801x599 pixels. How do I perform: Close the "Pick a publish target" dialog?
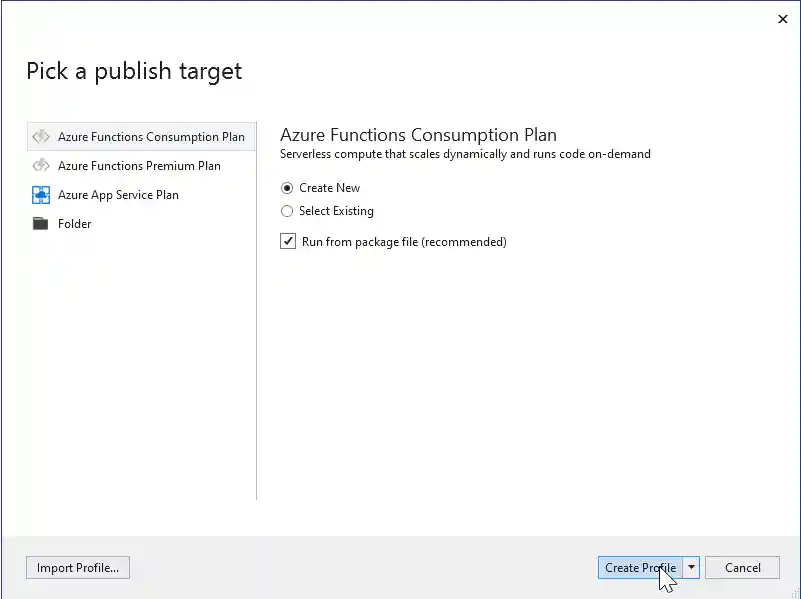tap(783, 18)
